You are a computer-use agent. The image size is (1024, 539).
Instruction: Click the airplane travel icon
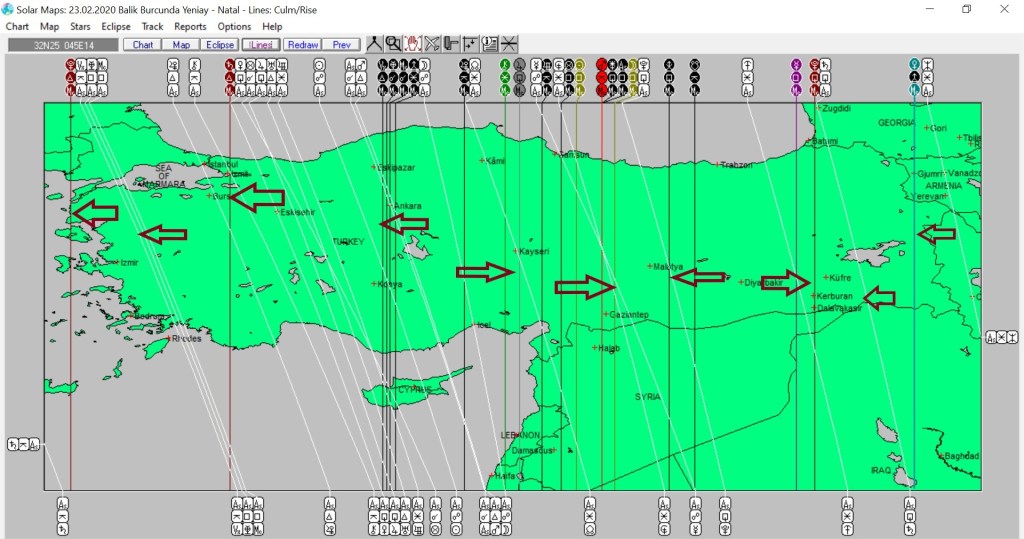coord(432,44)
